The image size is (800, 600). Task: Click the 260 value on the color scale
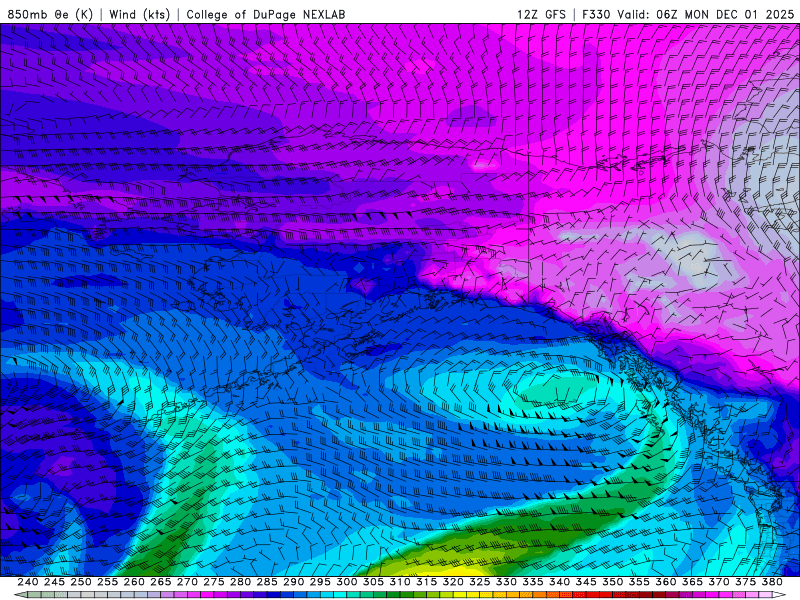[134, 582]
